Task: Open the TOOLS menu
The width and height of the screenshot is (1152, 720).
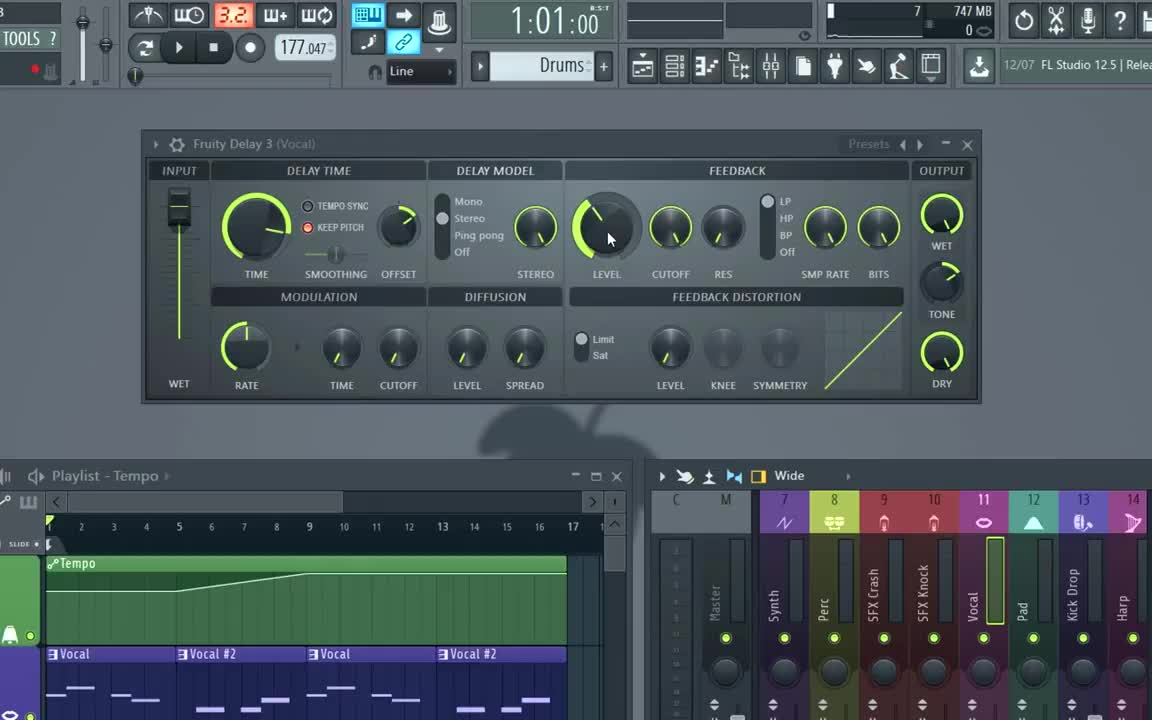Action: [21, 39]
